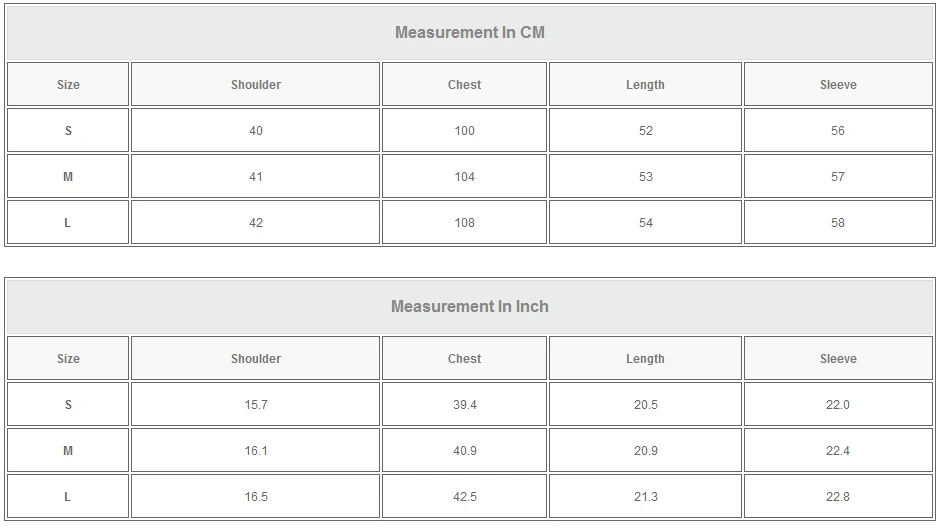This screenshot has width=940, height=528.
Task: Click the length value 53 cell
Action: (645, 177)
